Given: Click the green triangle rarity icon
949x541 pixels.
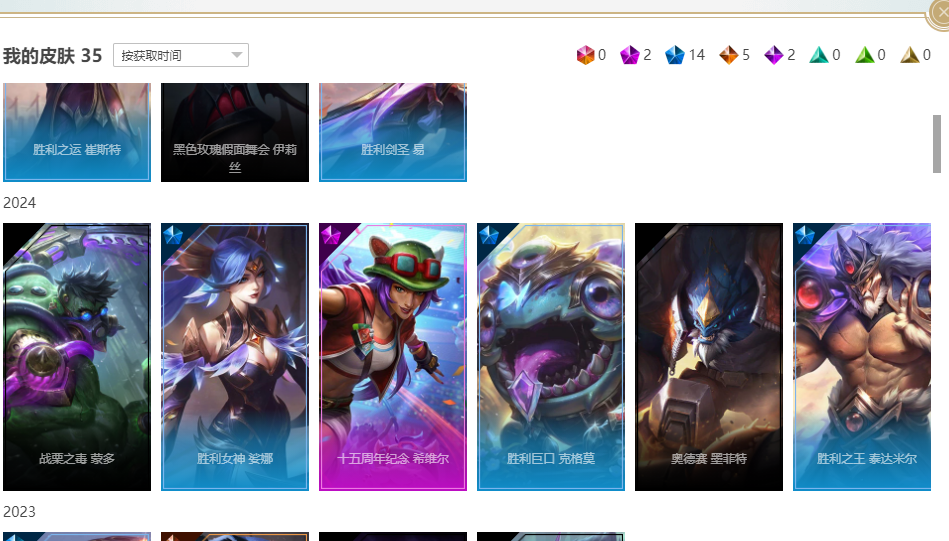Looking at the screenshot, I should point(864,55).
